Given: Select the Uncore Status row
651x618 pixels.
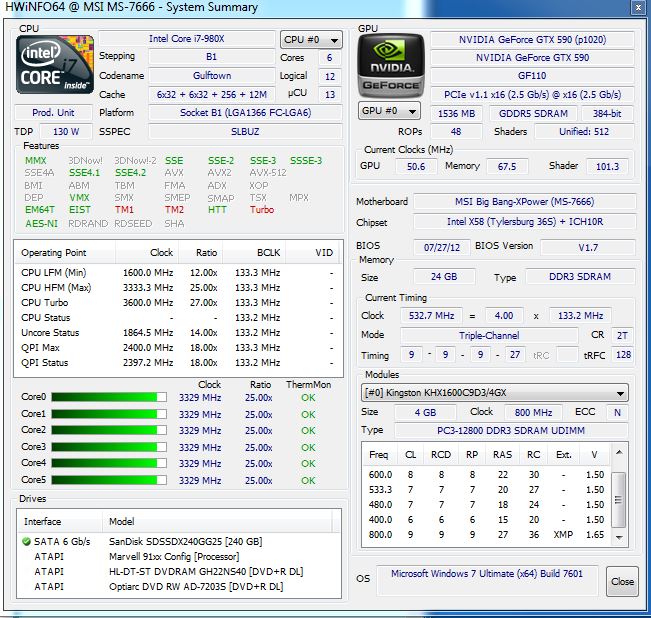Looking at the screenshot, I should pos(179,332).
